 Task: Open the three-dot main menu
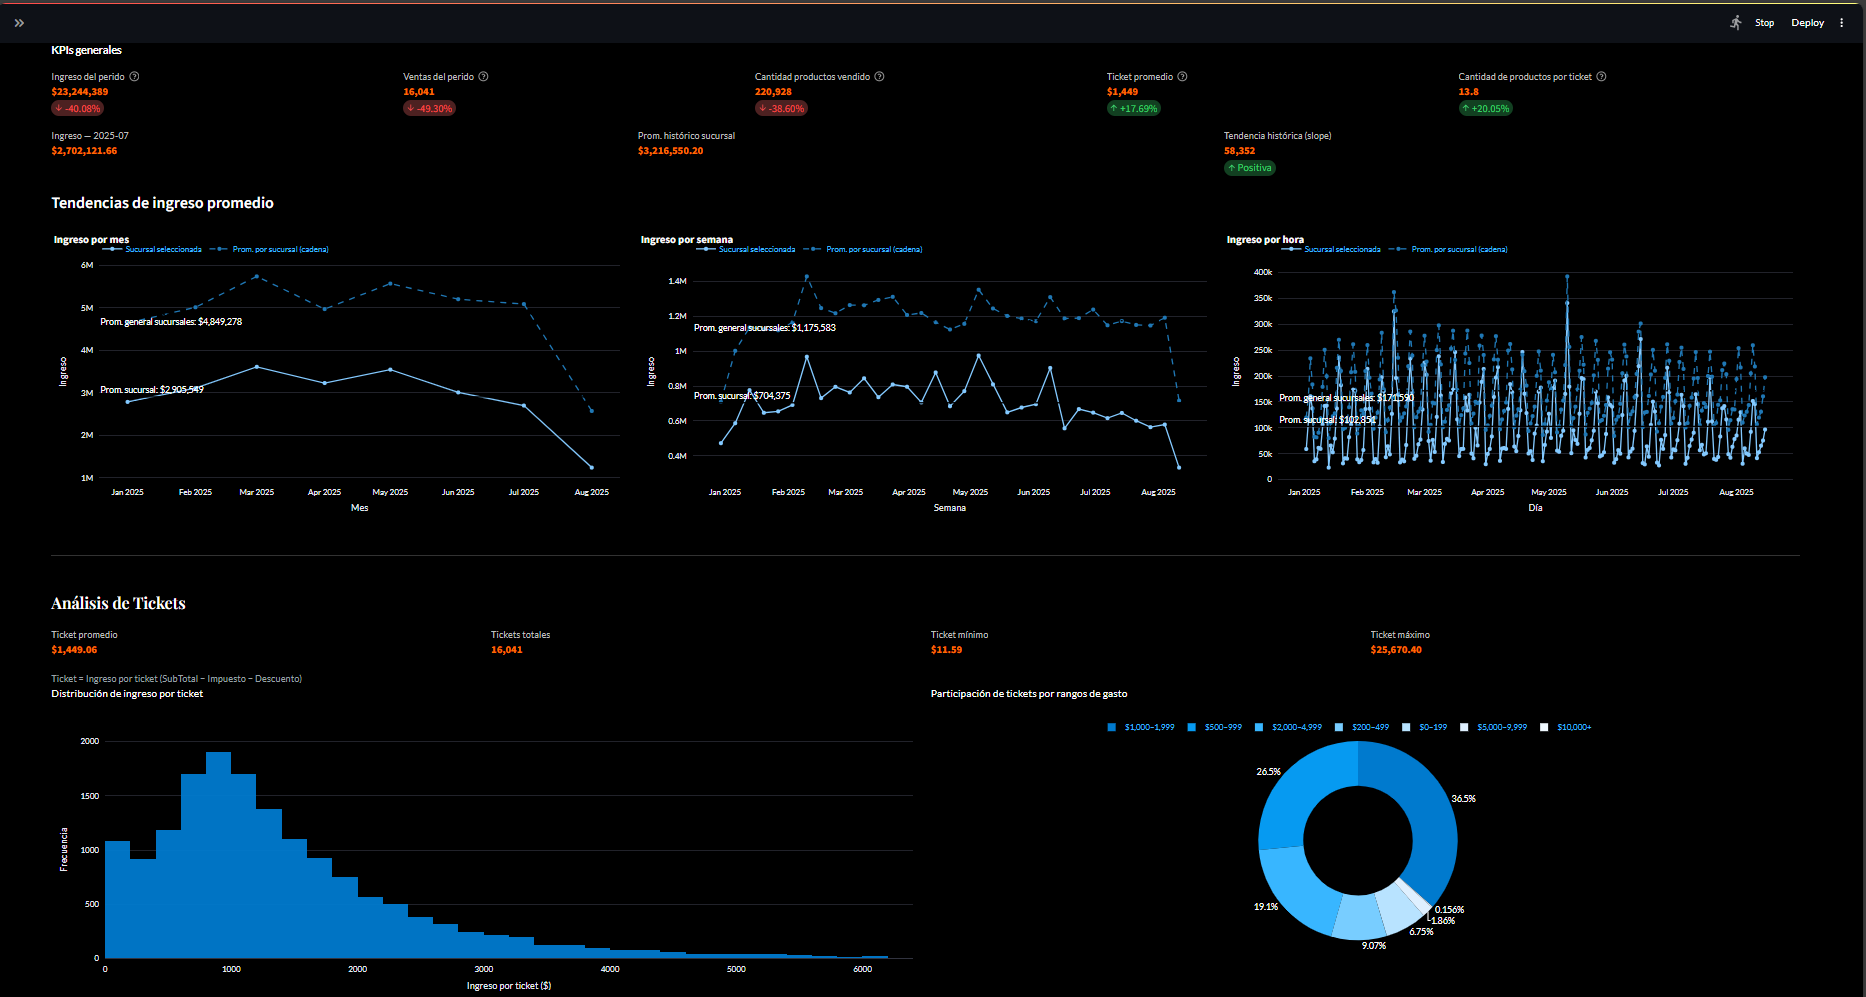point(1841,23)
